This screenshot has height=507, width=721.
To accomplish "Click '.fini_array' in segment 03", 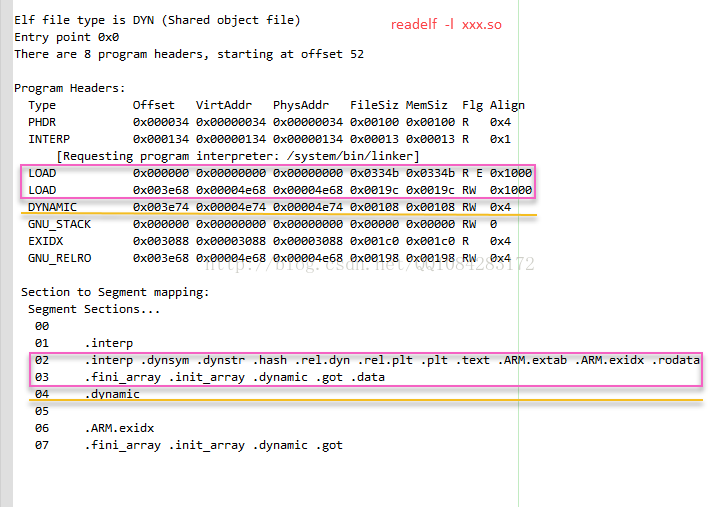I will point(123,377).
